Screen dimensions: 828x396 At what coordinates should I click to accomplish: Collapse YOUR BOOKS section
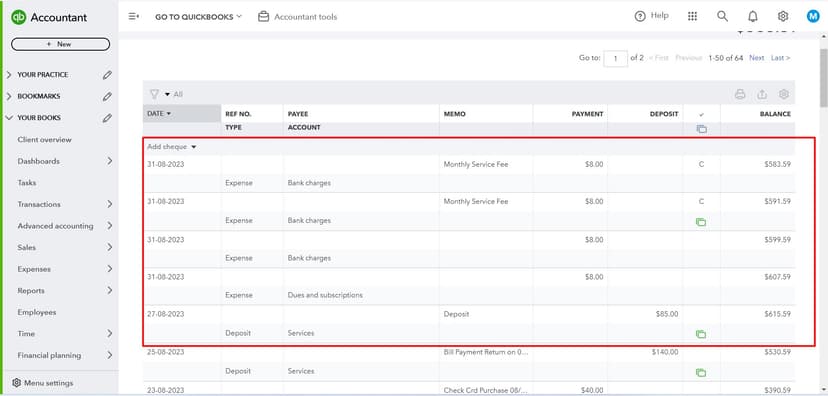pos(9,118)
